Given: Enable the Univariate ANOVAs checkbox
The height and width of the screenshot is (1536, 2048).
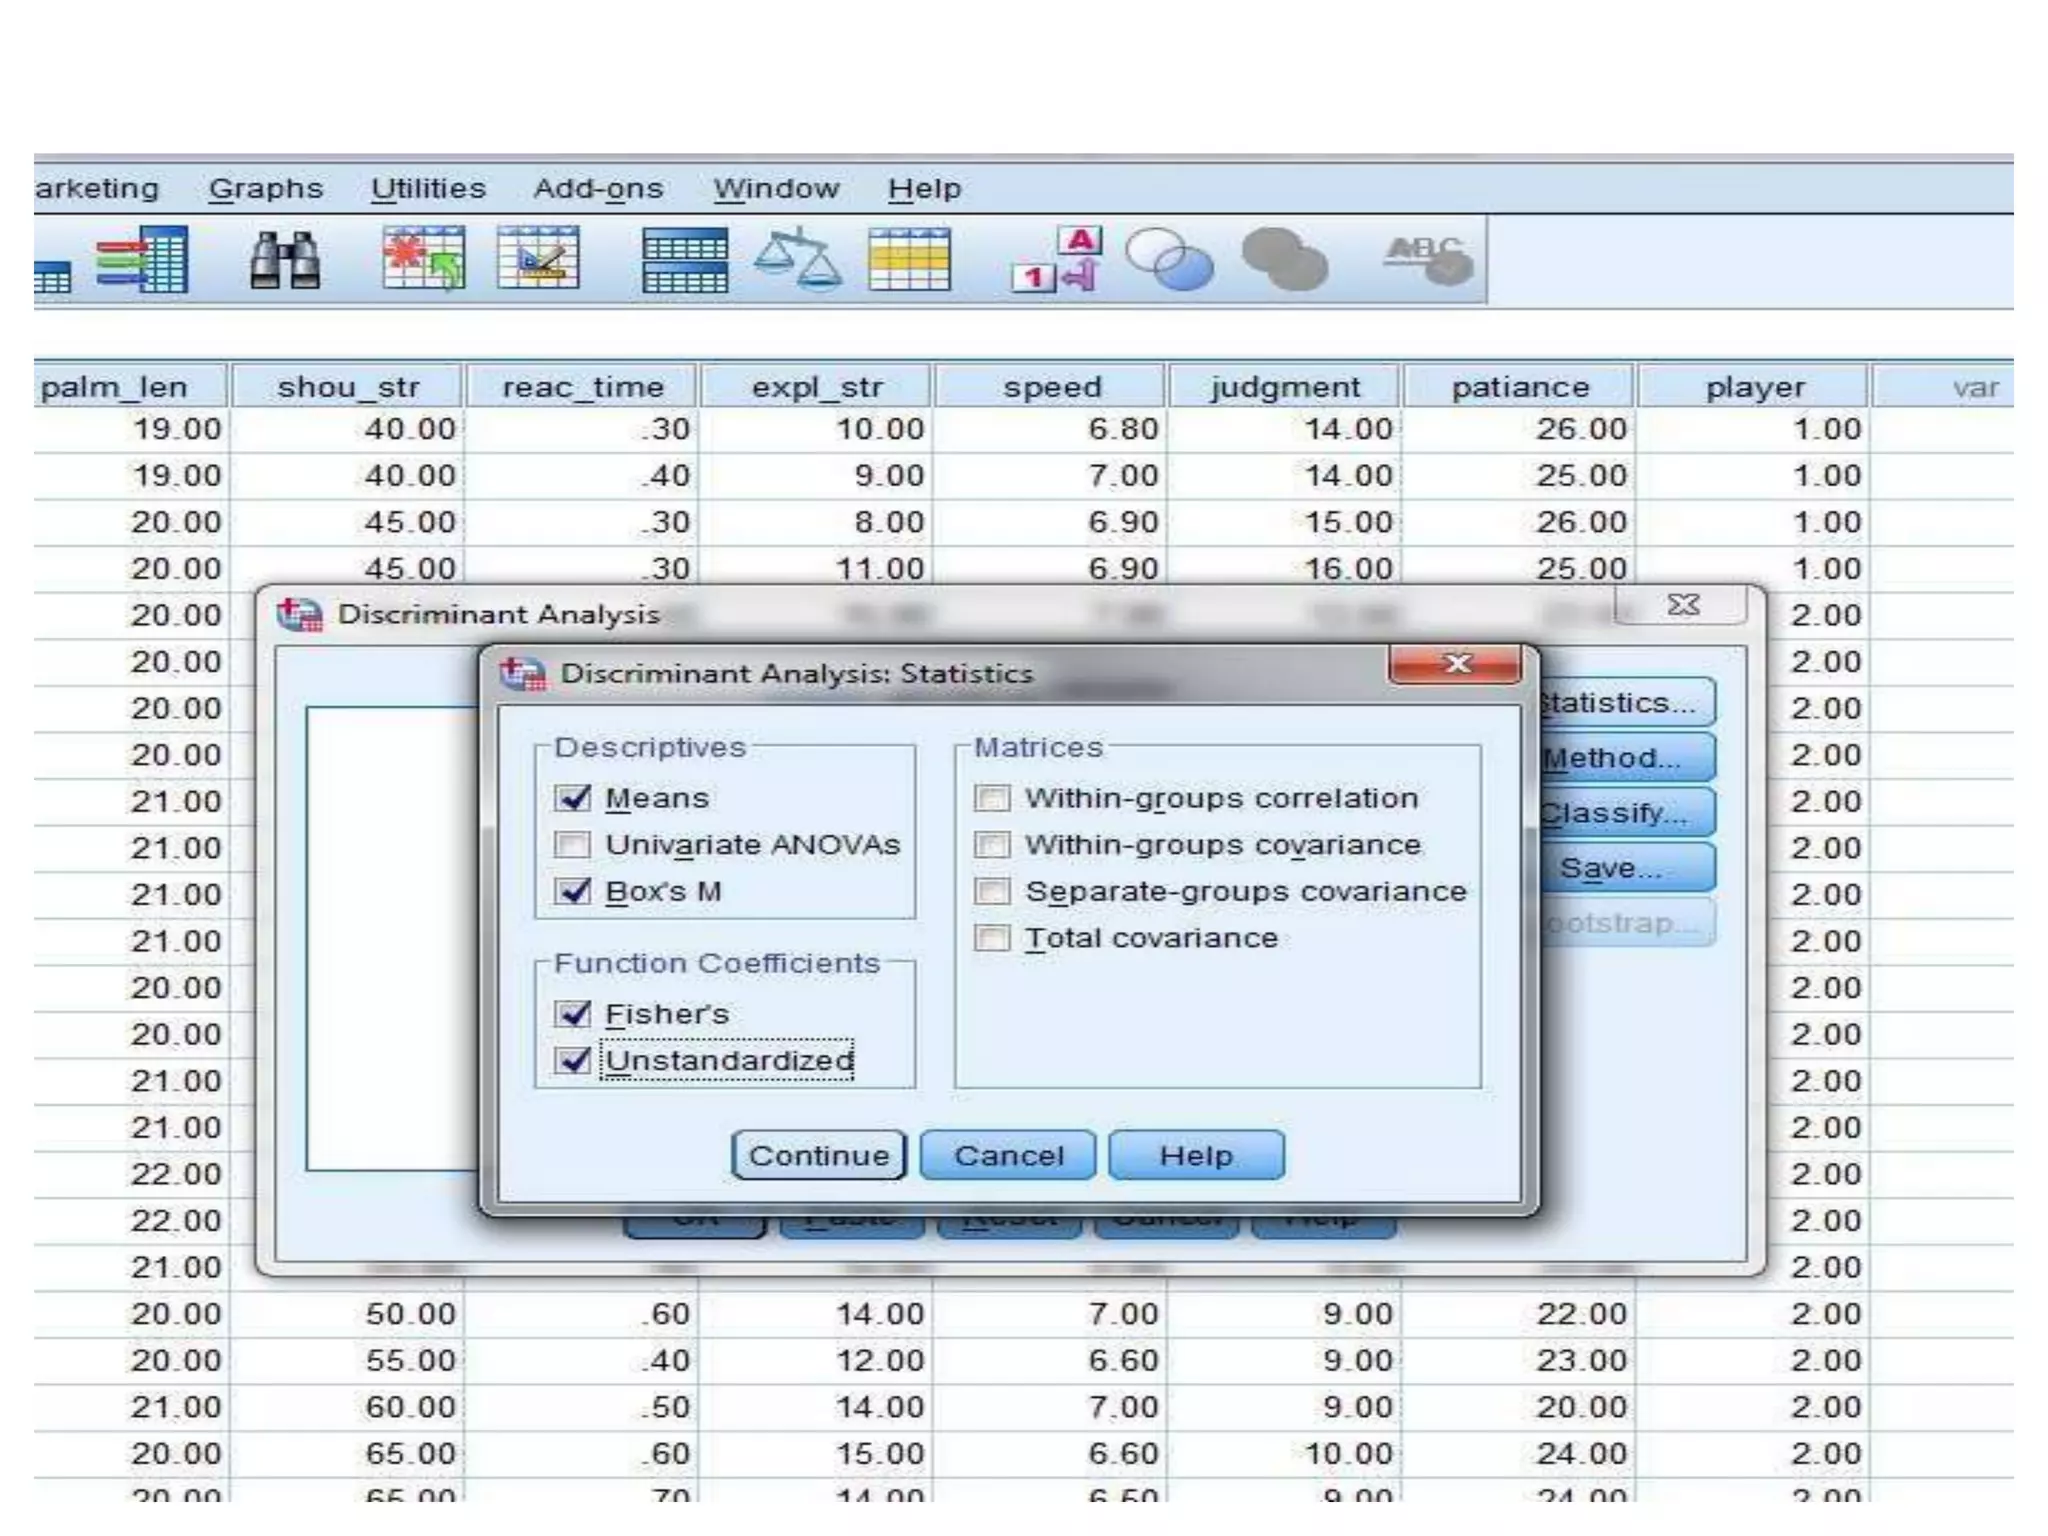Looking at the screenshot, I should pos(573,845).
